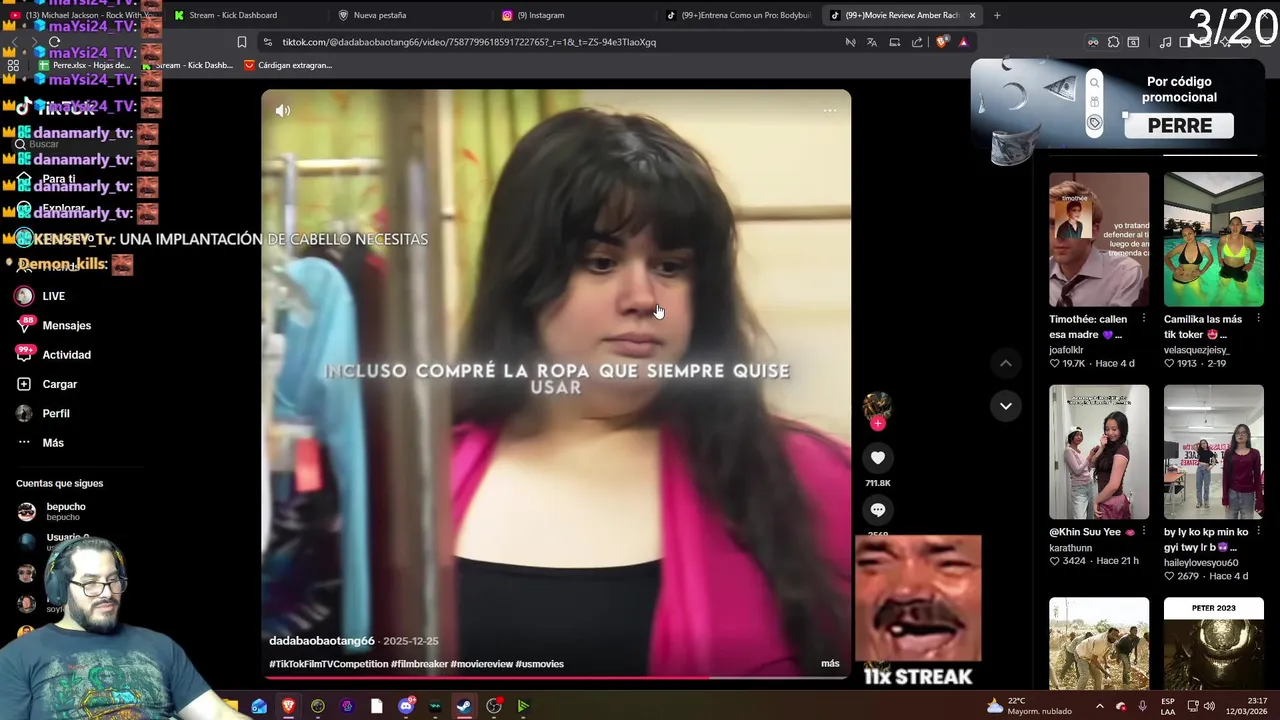Open the by ly ko kp min ko thumbnail
1280x720 pixels.
1213,452
